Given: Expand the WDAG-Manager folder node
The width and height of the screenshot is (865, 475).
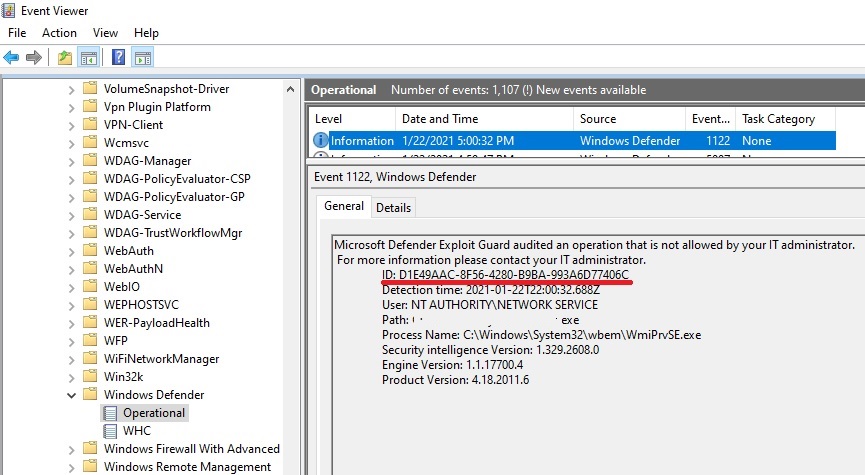Looking at the screenshot, I should pyautogui.click(x=71, y=161).
